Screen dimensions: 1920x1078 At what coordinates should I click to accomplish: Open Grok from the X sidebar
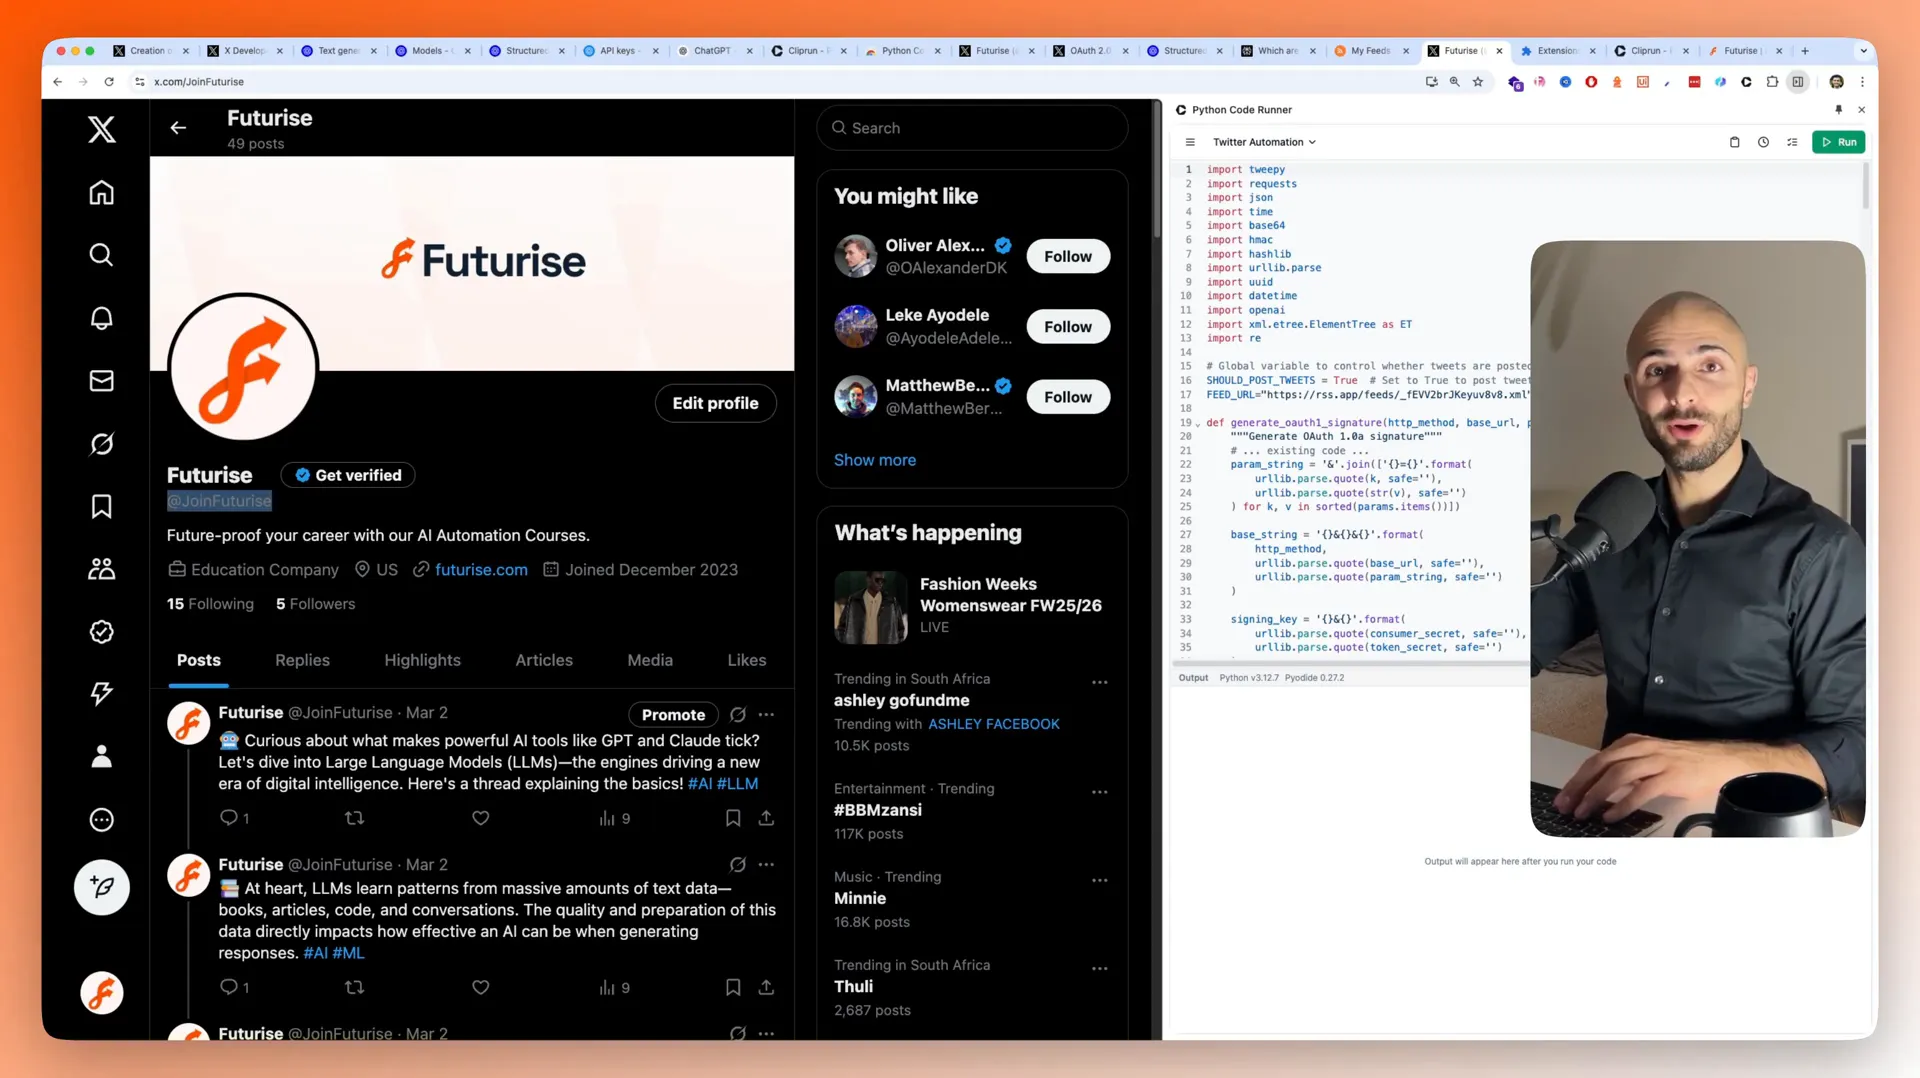tap(101, 444)
